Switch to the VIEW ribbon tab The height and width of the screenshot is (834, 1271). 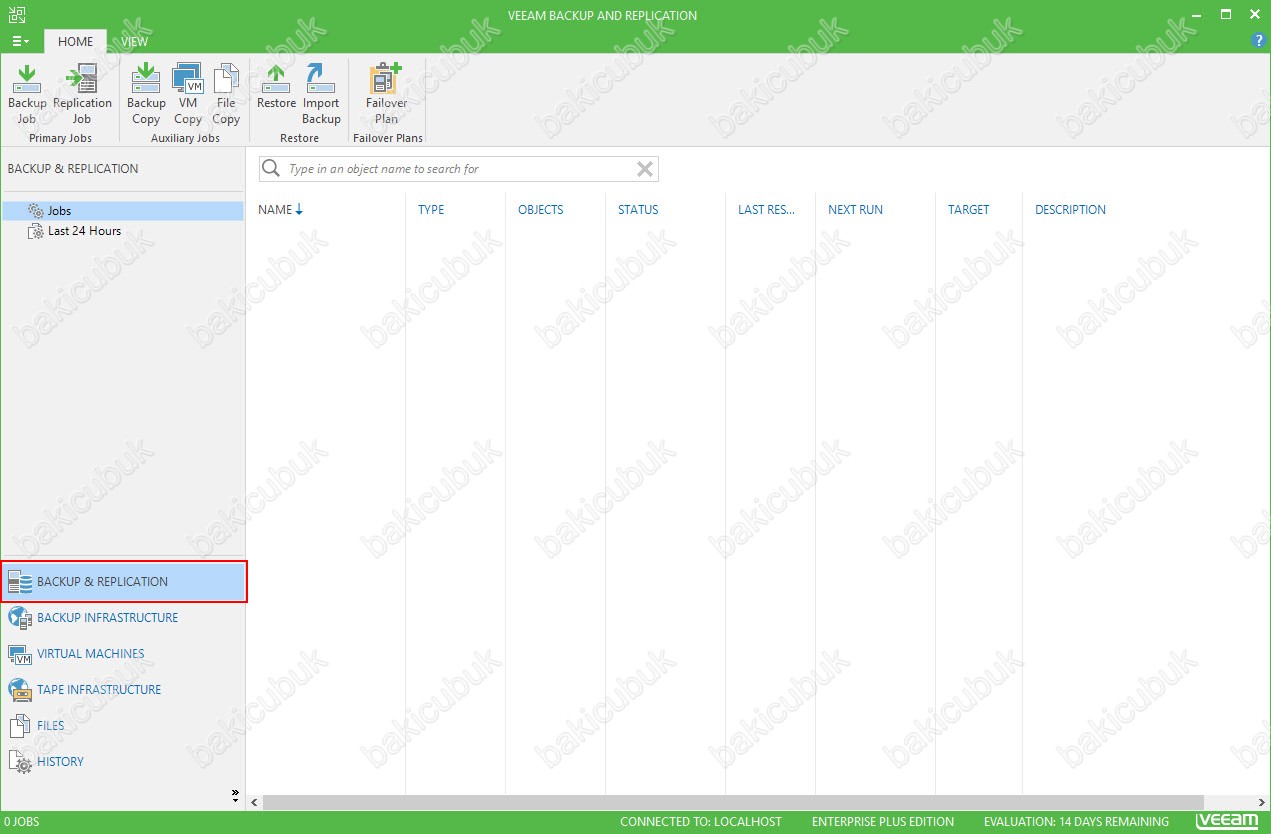134,42
